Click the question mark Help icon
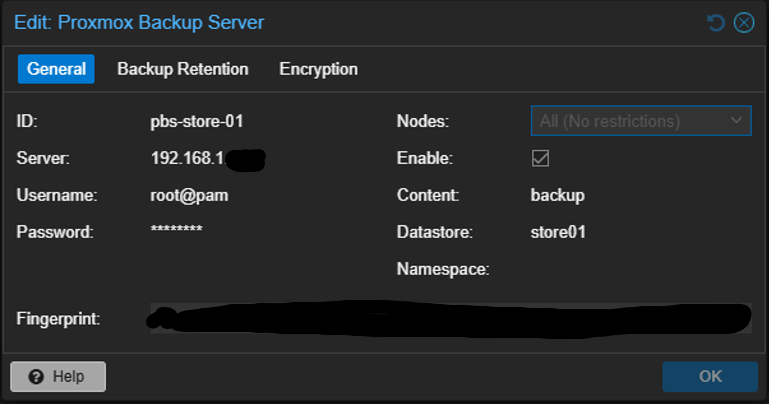769x404 pixels. [37, 377]
